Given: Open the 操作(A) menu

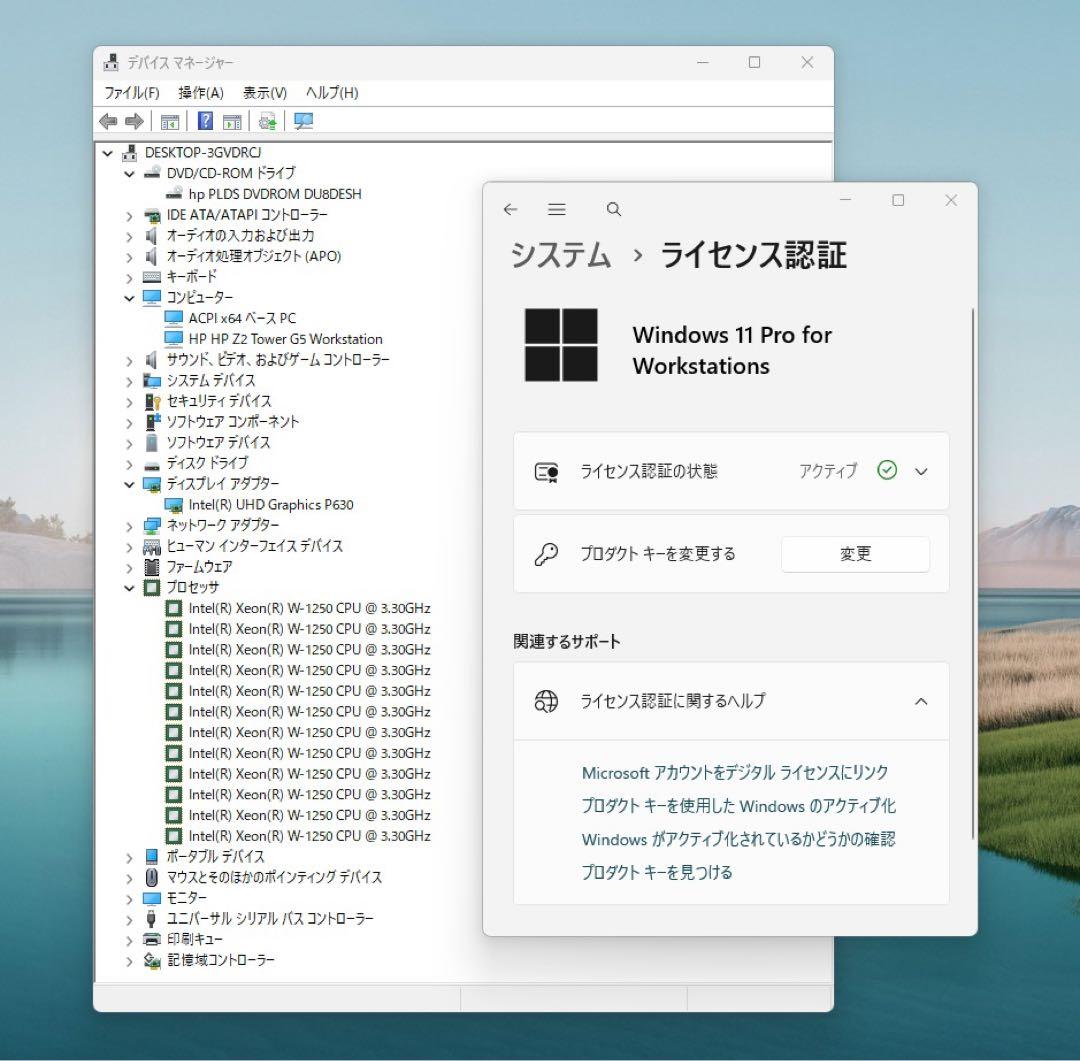Looking at the screenshot, I should point(201,92).
